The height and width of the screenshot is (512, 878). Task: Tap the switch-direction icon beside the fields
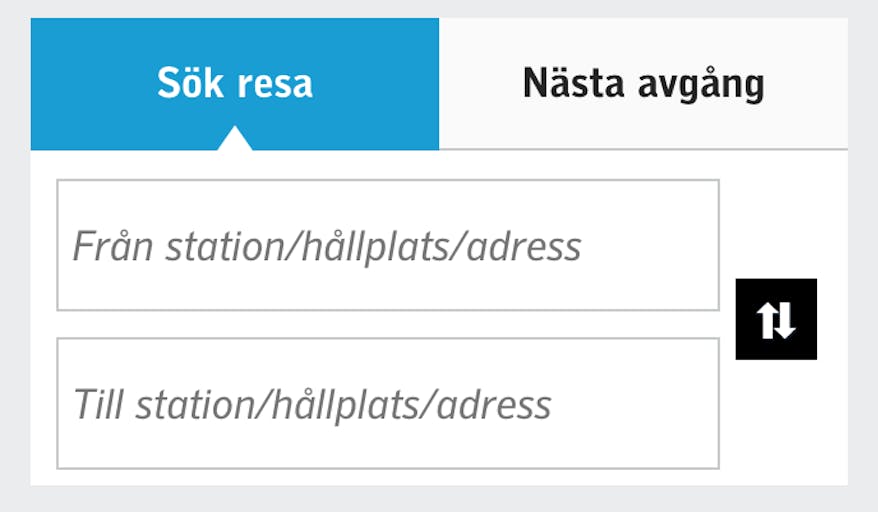[776, 319]
